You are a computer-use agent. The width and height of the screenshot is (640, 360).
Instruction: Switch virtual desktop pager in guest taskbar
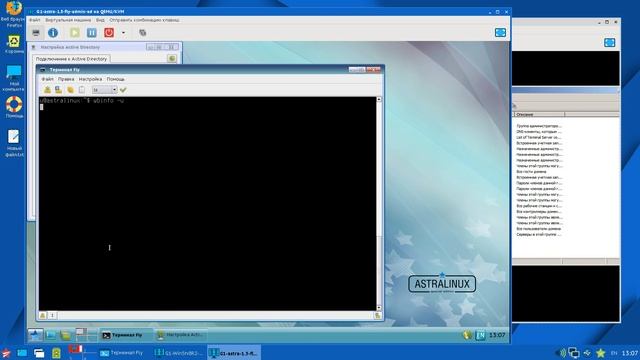point(86,335)
